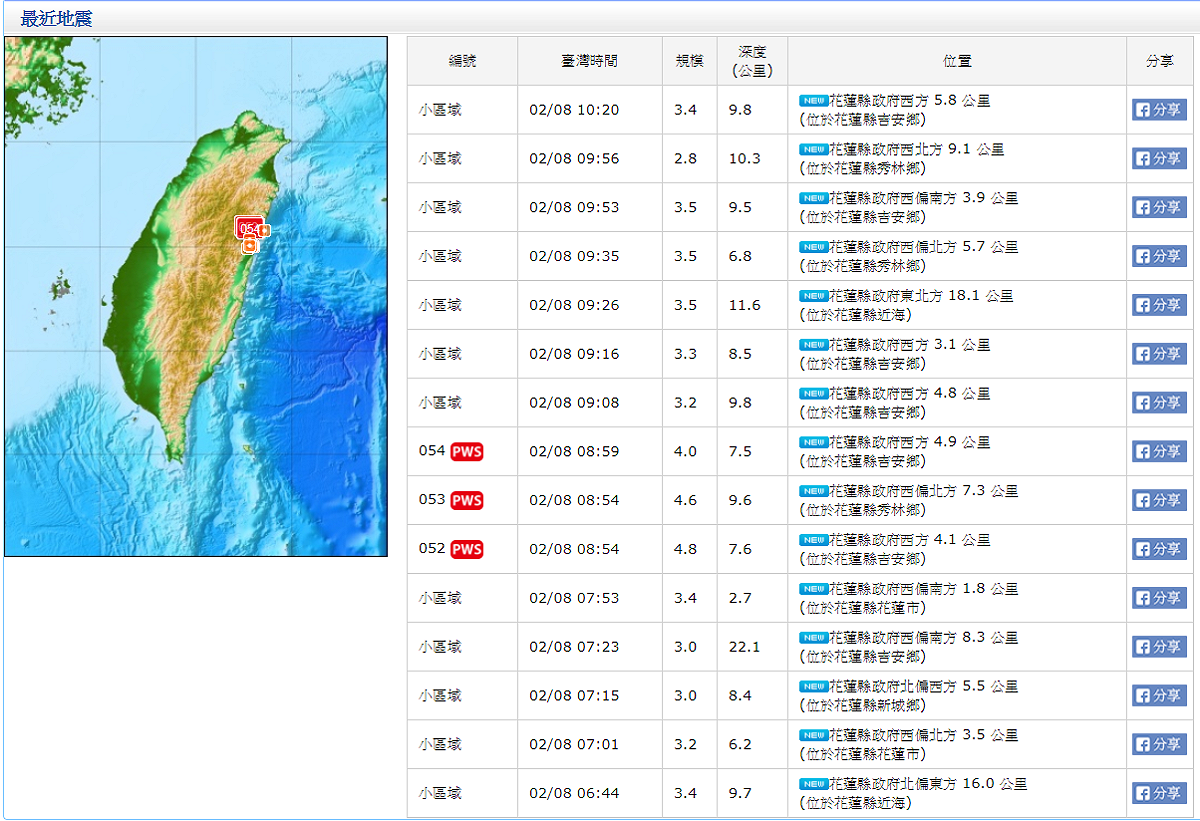Open the 花蓮縣政府西方 3.1 公里 location

click(x=909, y=345)
